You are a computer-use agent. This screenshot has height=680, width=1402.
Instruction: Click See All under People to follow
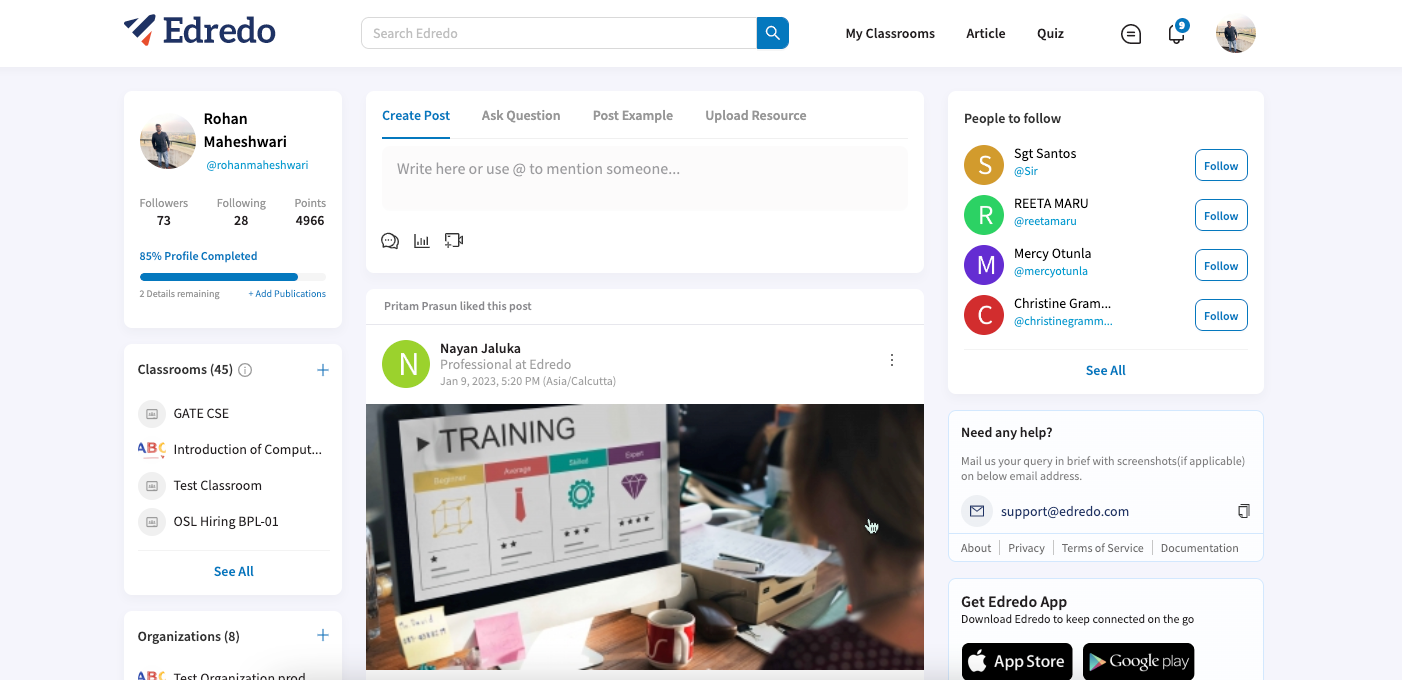[1105, 370]
